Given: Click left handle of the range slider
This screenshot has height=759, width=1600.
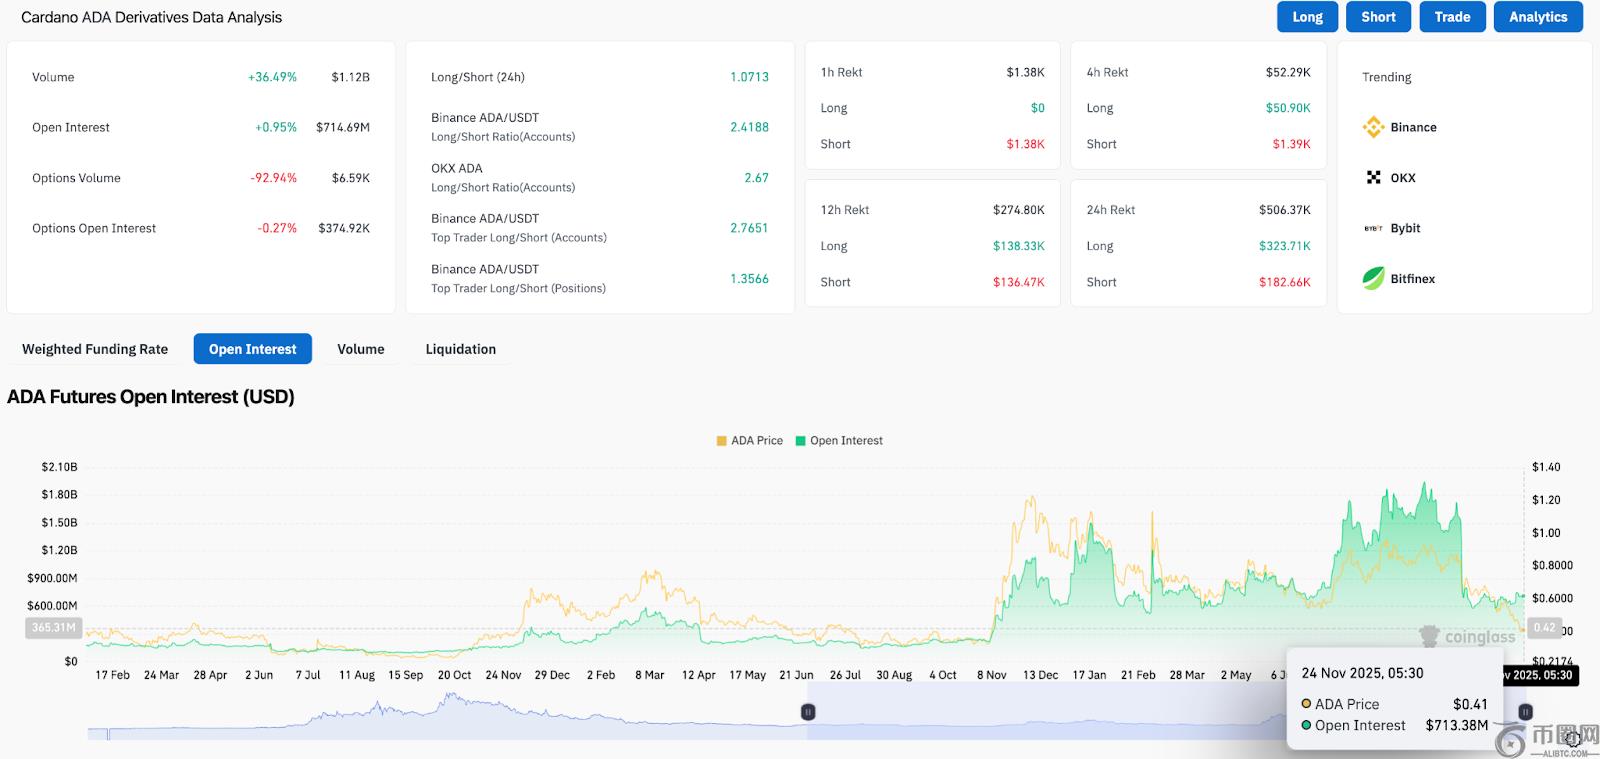Looking at the screenshot, I should (x=808, y=712).
